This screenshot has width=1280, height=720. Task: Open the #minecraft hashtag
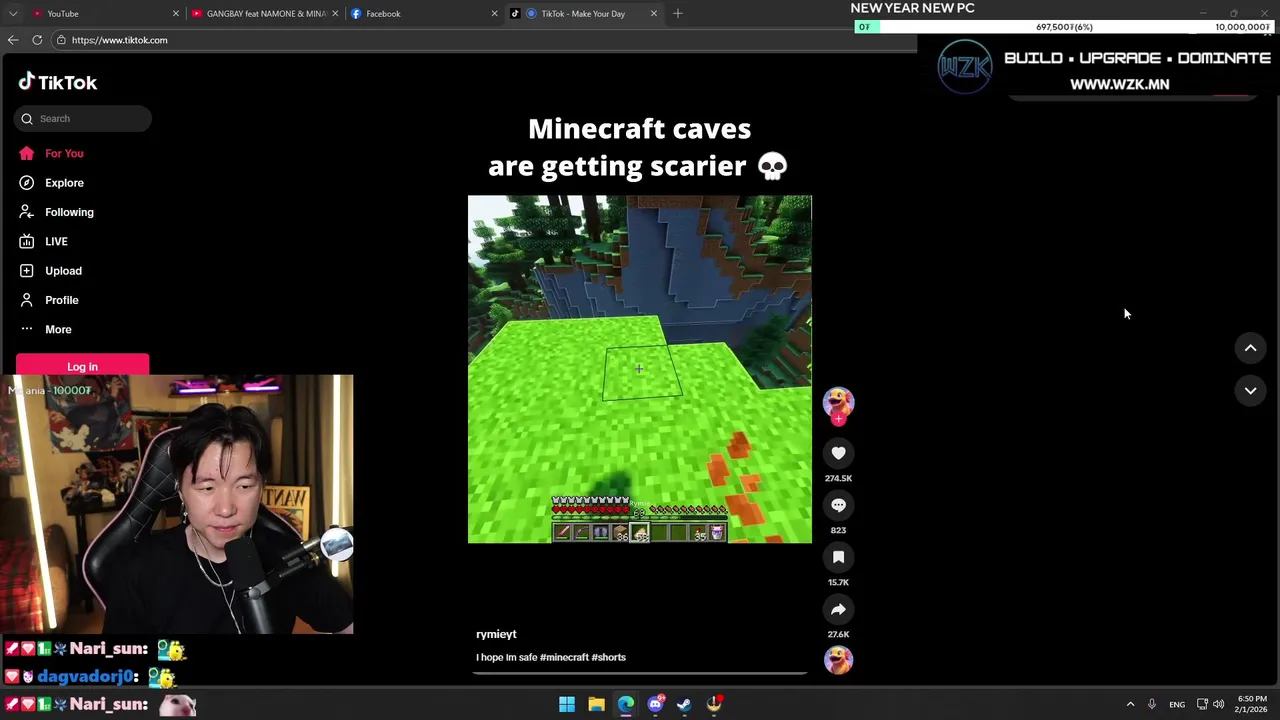pos(564,657)
